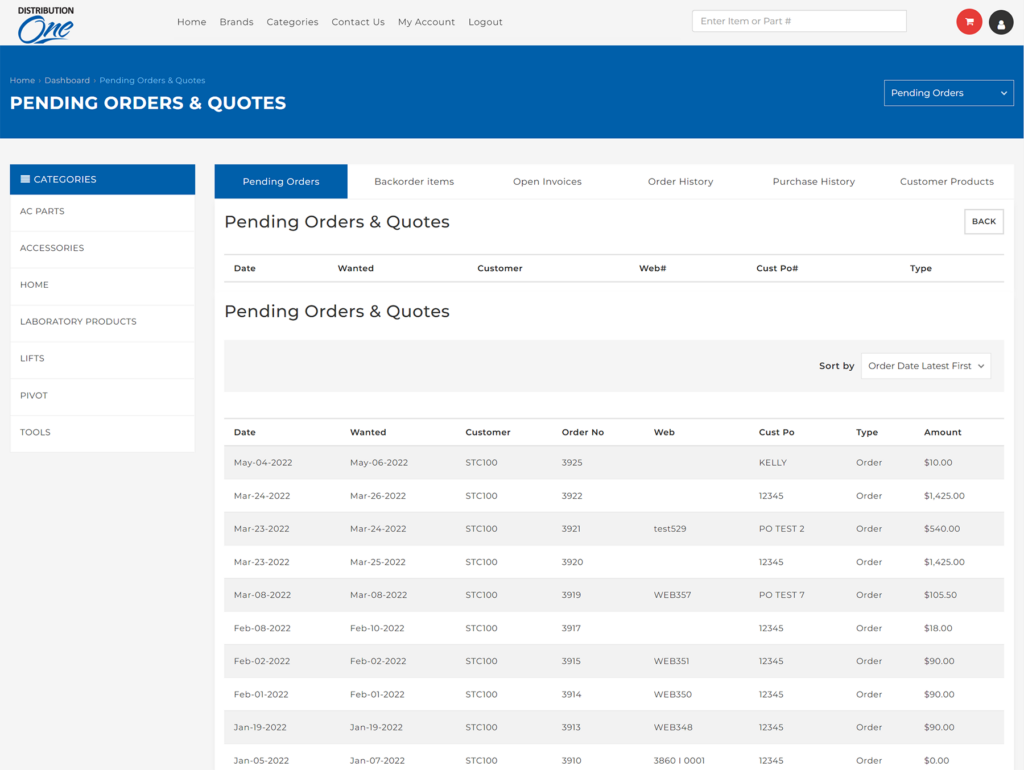
Task: Click order number 3915
Action: tap(571, 661)
